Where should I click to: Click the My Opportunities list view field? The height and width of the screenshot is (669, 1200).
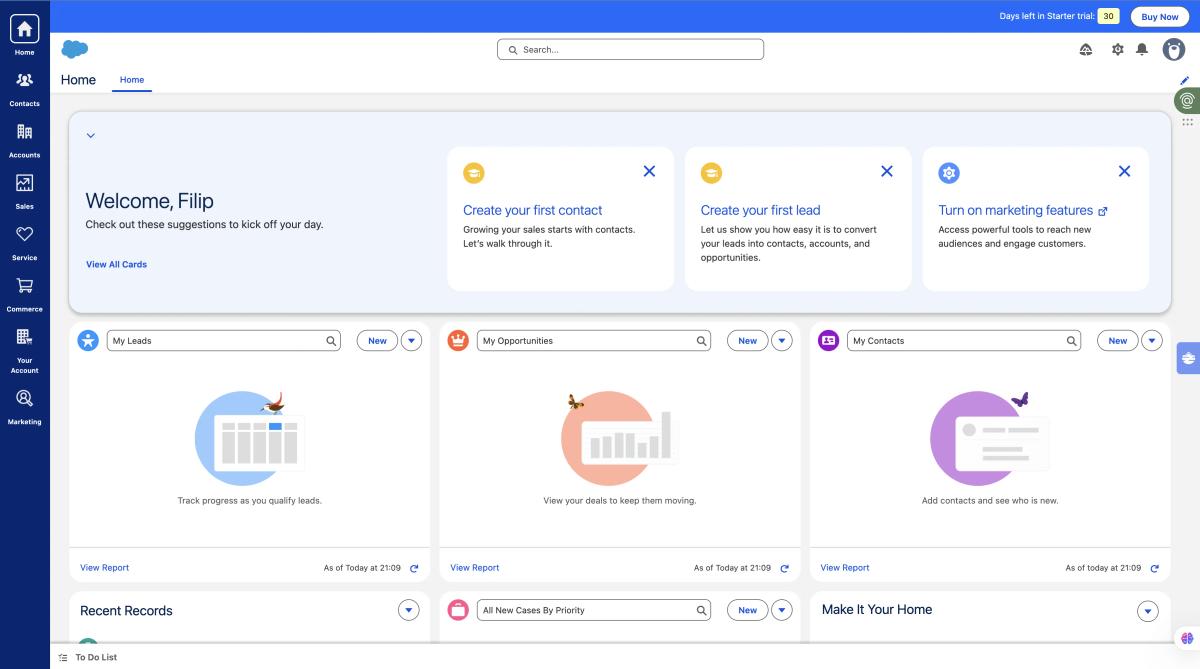[594, 341]
